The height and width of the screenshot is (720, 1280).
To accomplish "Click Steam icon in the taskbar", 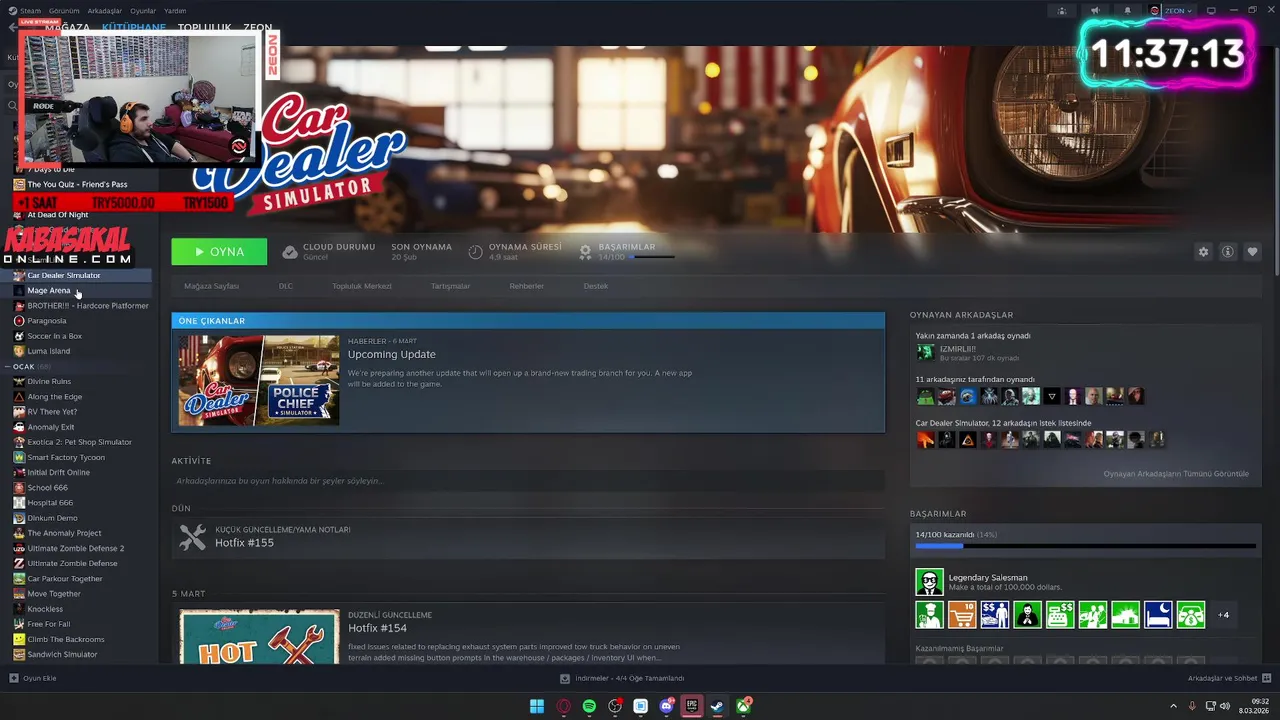I will click(717, 706).
